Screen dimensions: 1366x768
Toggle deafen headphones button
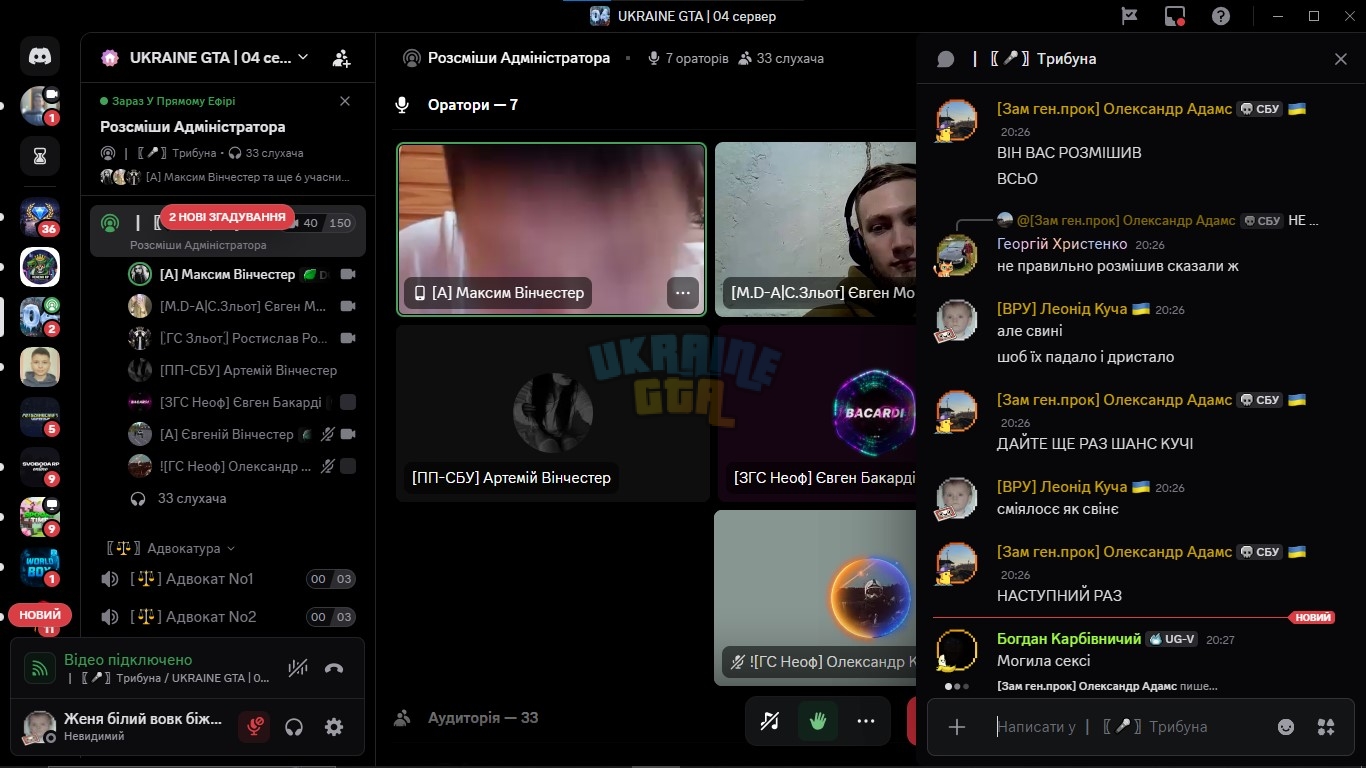point(294,727)
